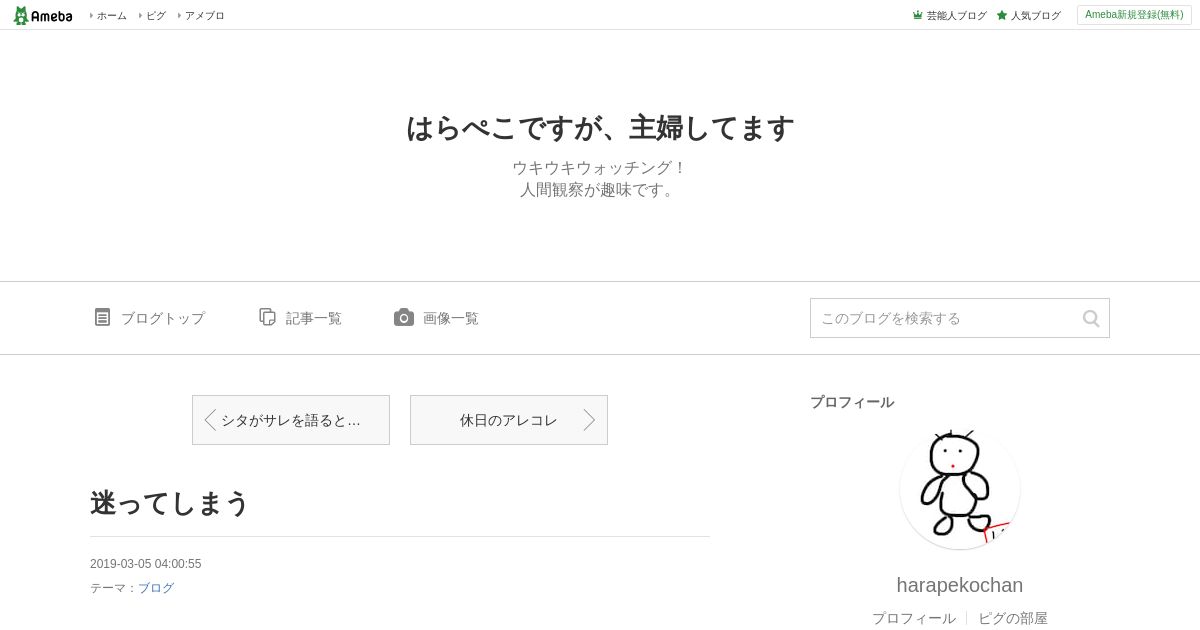Open the harapekochan profile avatar
This screenshot has height=630, width=1200.
click(x=960, y=489)
